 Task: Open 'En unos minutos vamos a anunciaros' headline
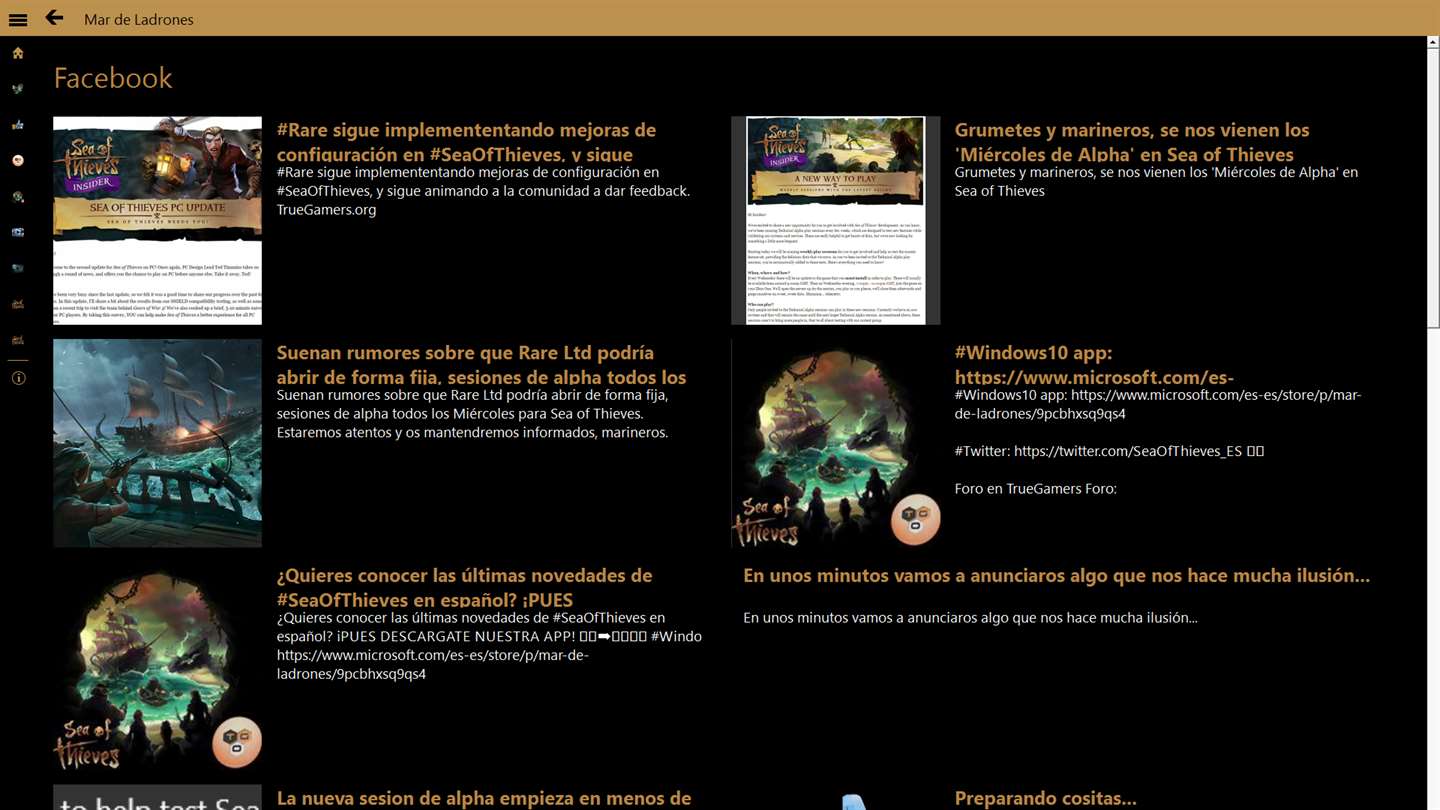pyautogui.click(x=1056, y=575)
